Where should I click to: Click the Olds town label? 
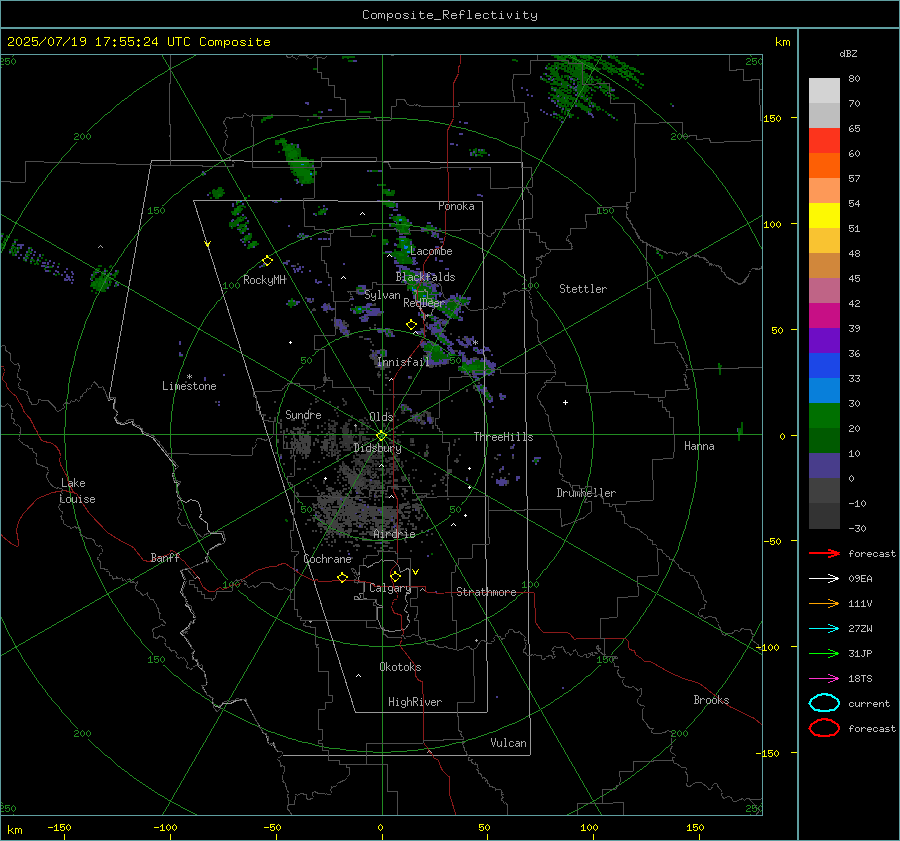pyautogui.click(x=381, y=417)
